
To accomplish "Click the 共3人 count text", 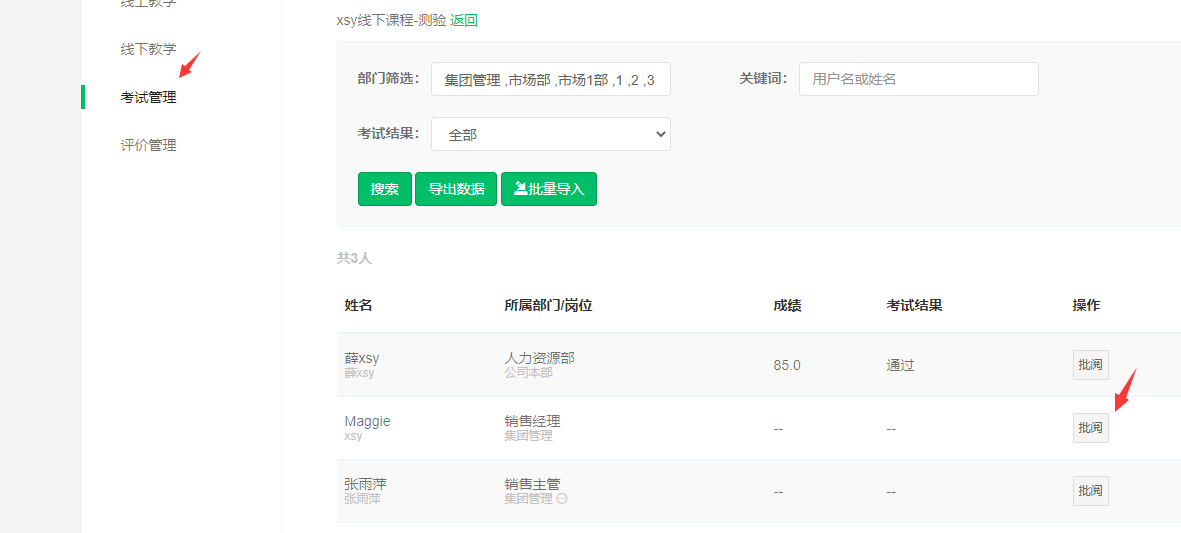I will (x=354, y=259).
